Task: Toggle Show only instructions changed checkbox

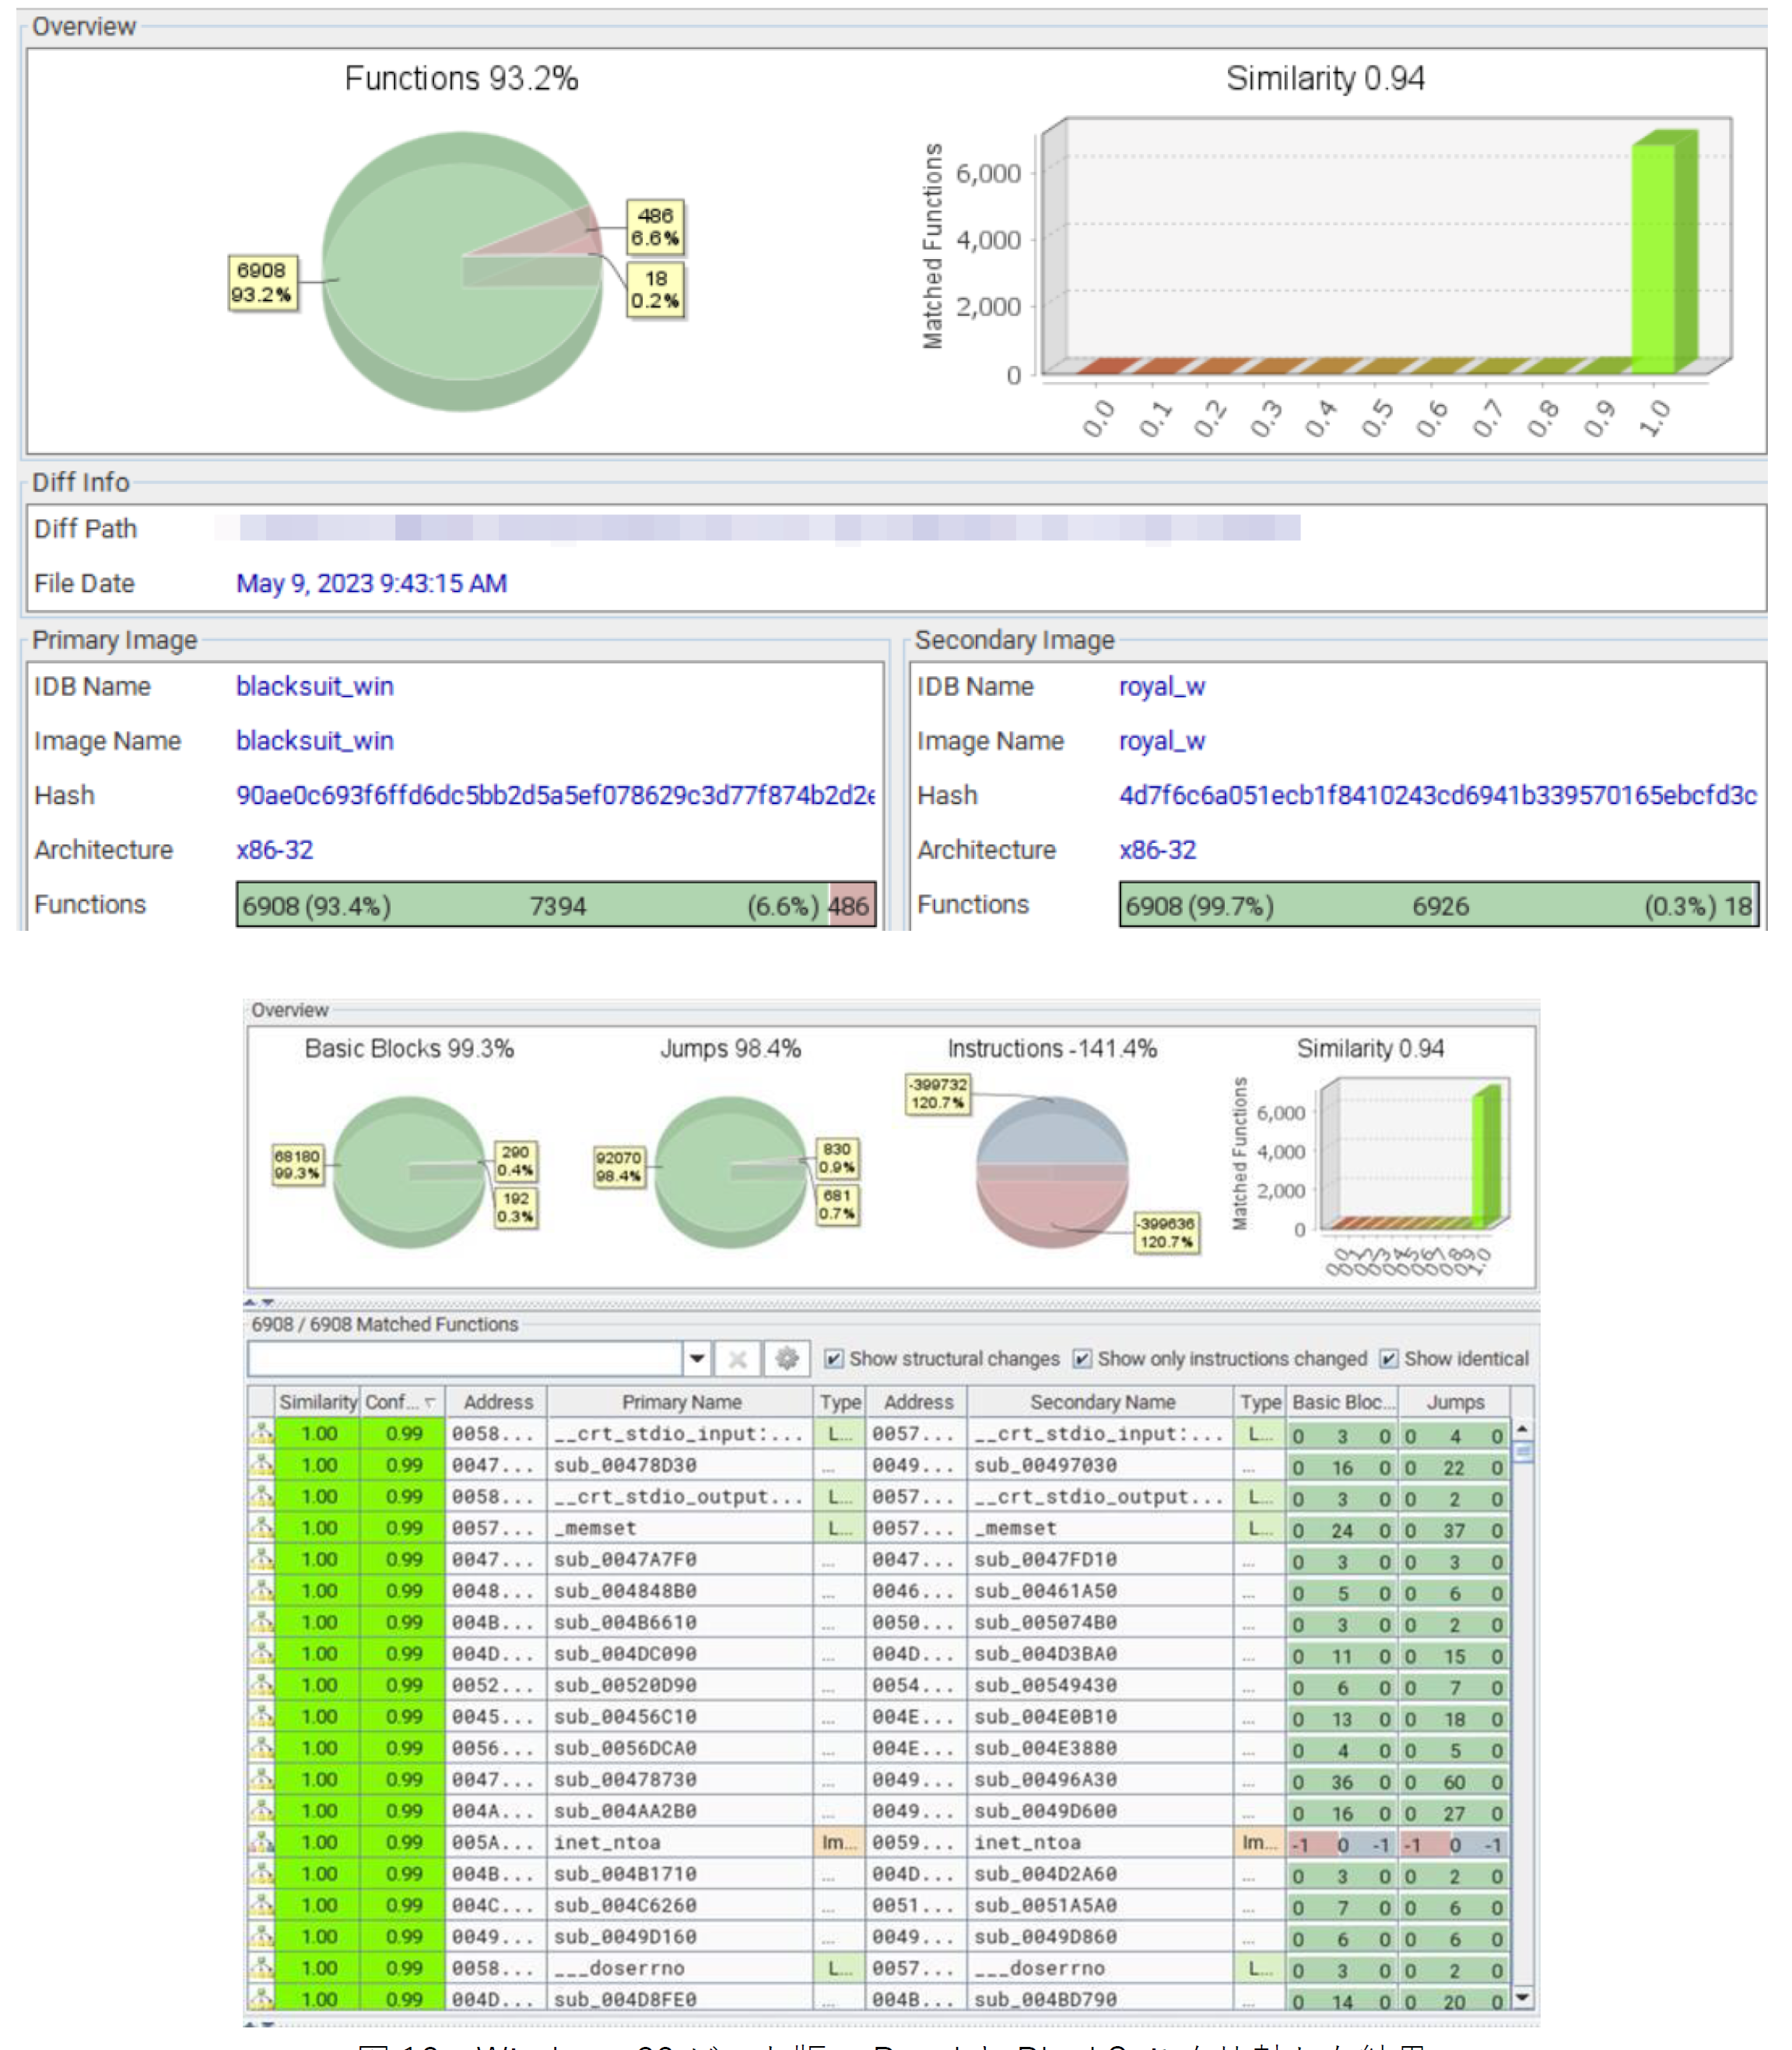Action: coord(1082,1359)
